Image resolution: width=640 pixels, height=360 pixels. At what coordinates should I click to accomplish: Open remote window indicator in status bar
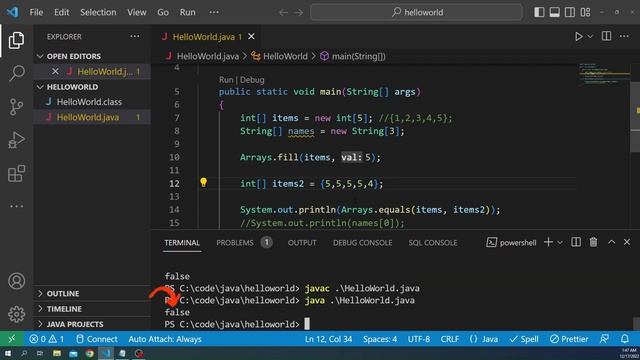click(x=11, y=339)
